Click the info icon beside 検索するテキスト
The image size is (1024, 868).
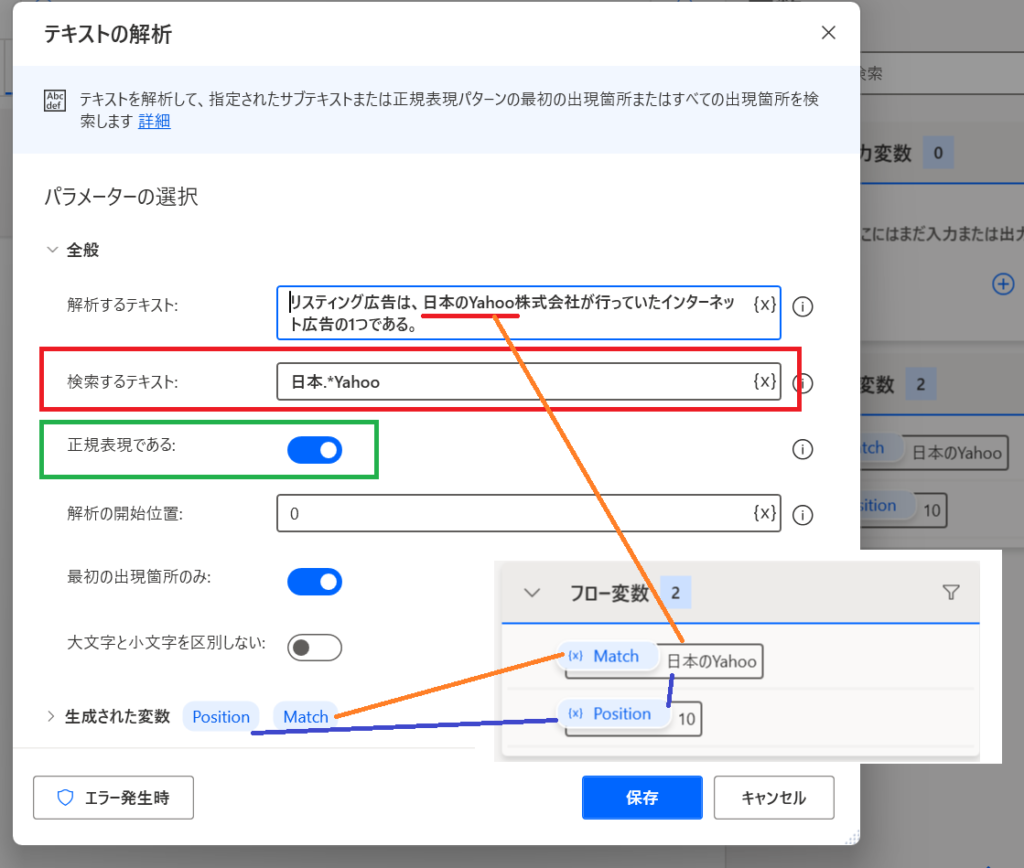click(801, 383)
